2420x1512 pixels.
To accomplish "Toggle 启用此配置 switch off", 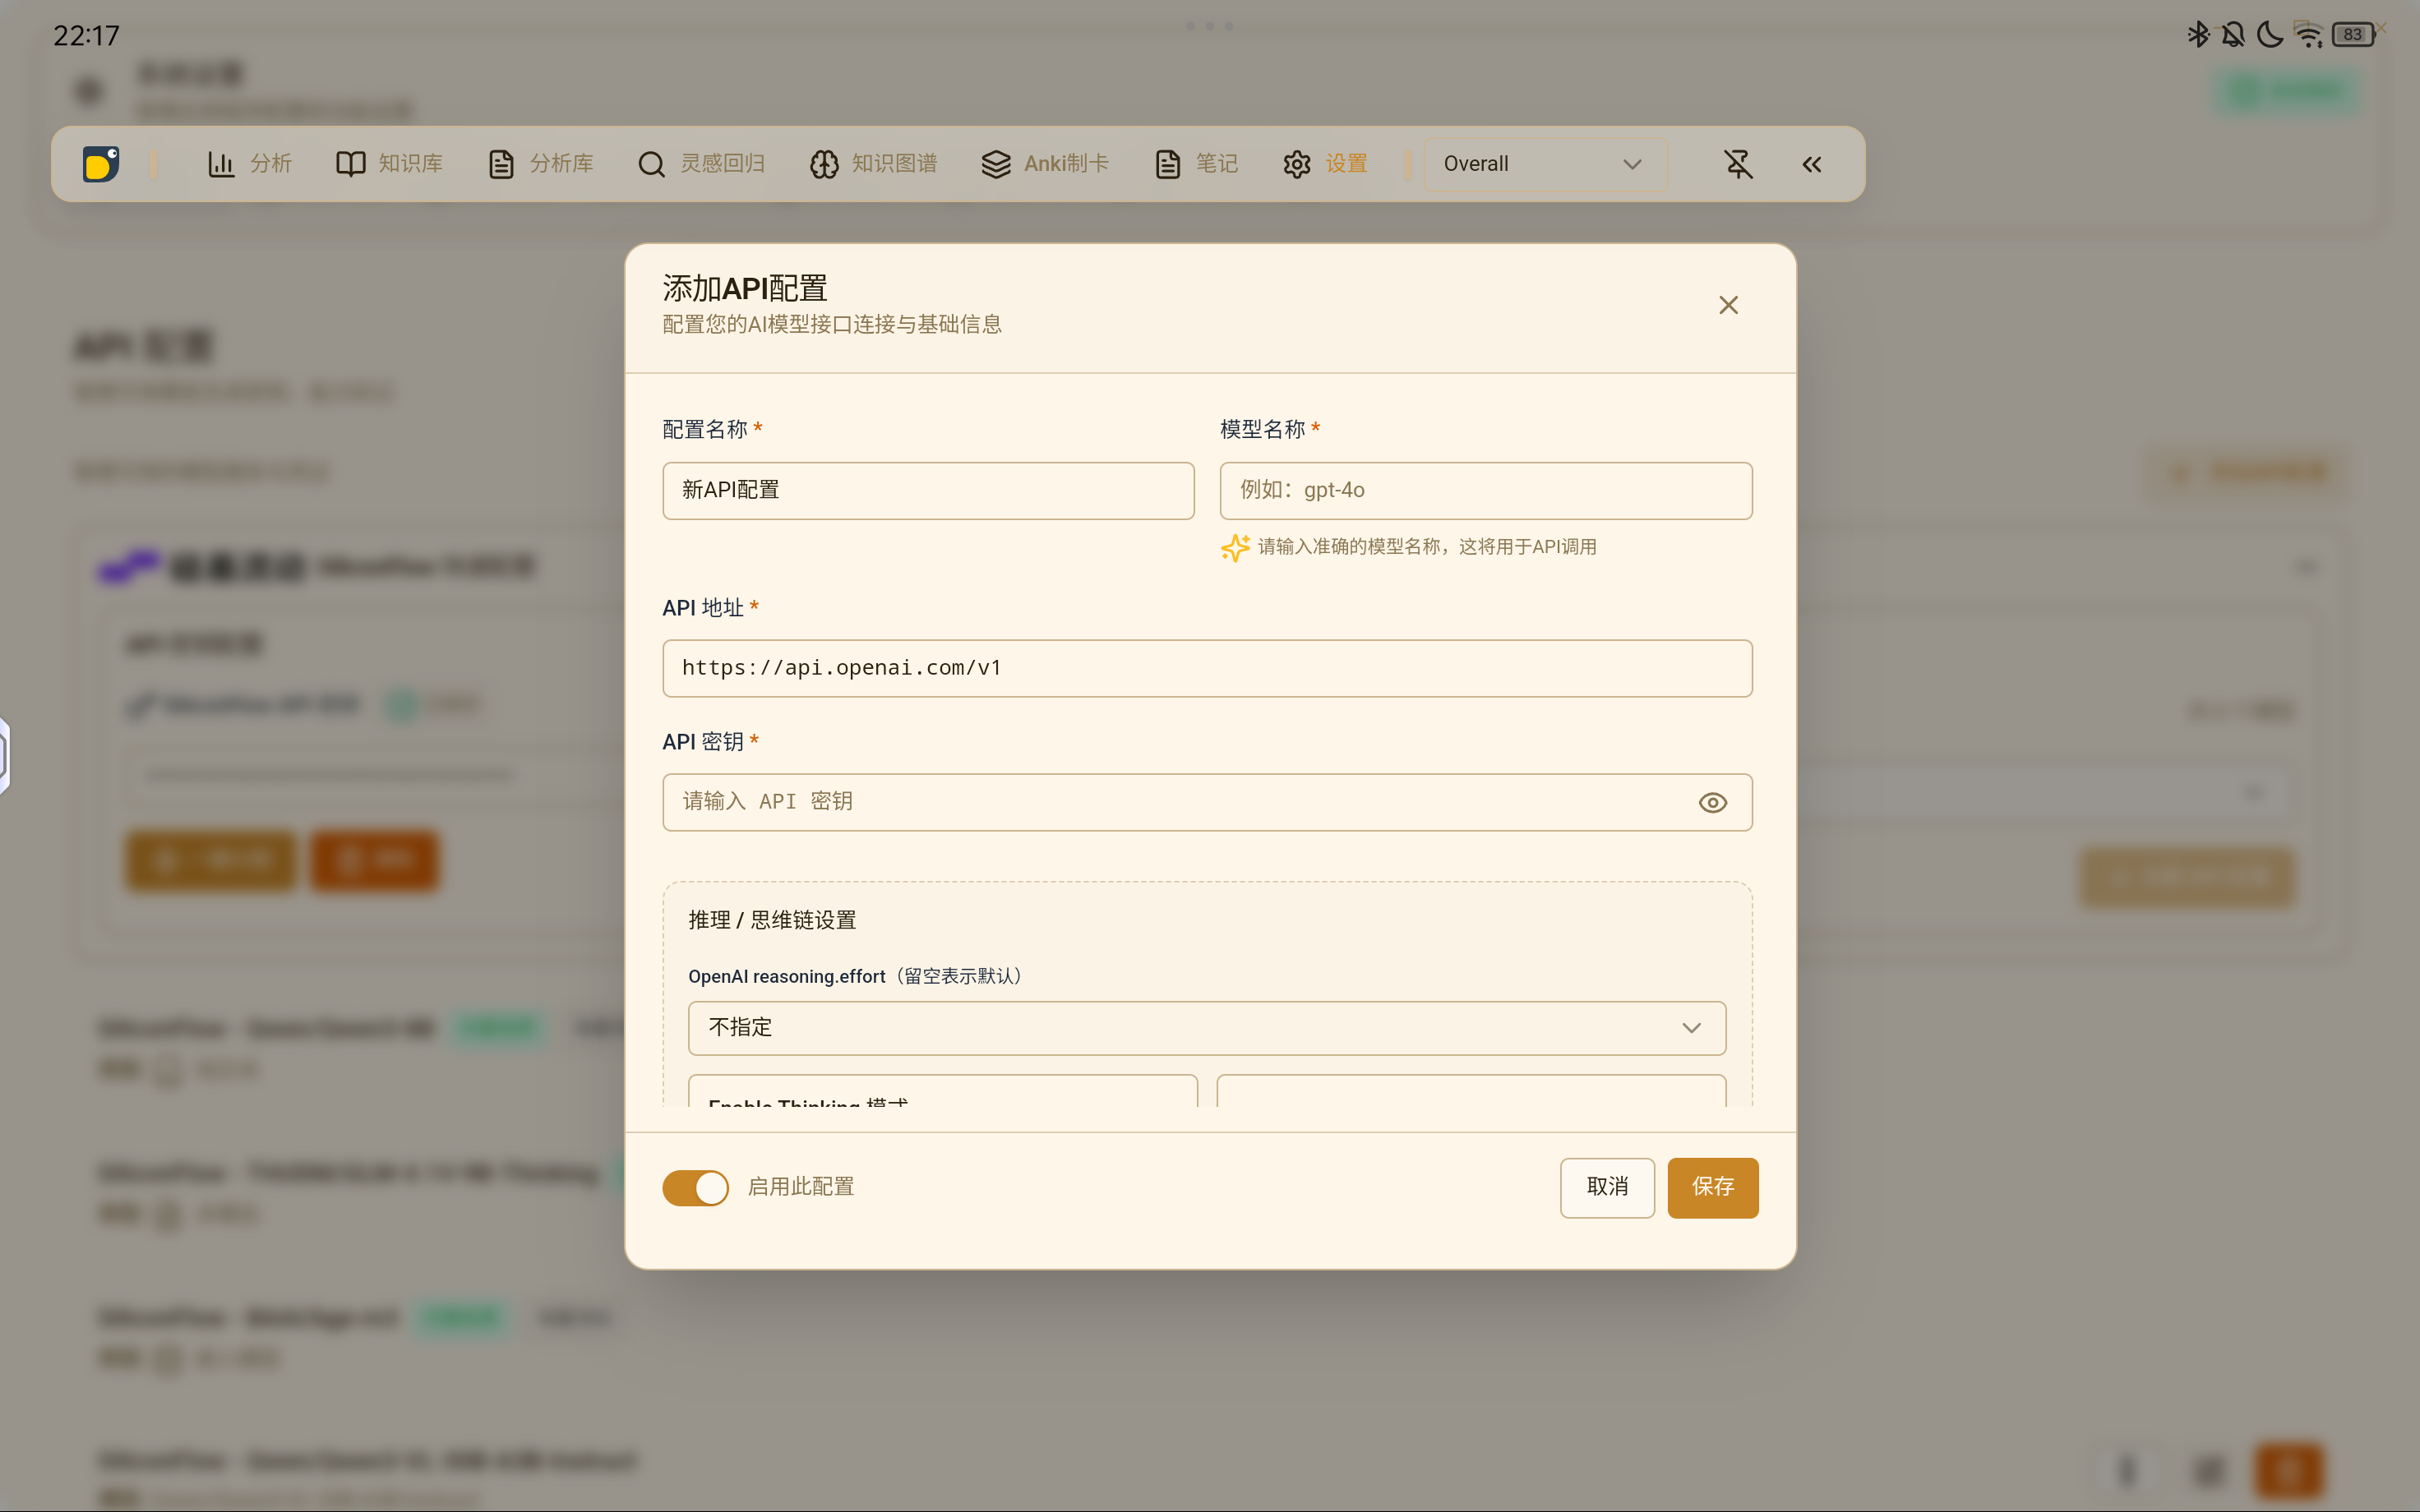I will click(x=696, y=1187).
